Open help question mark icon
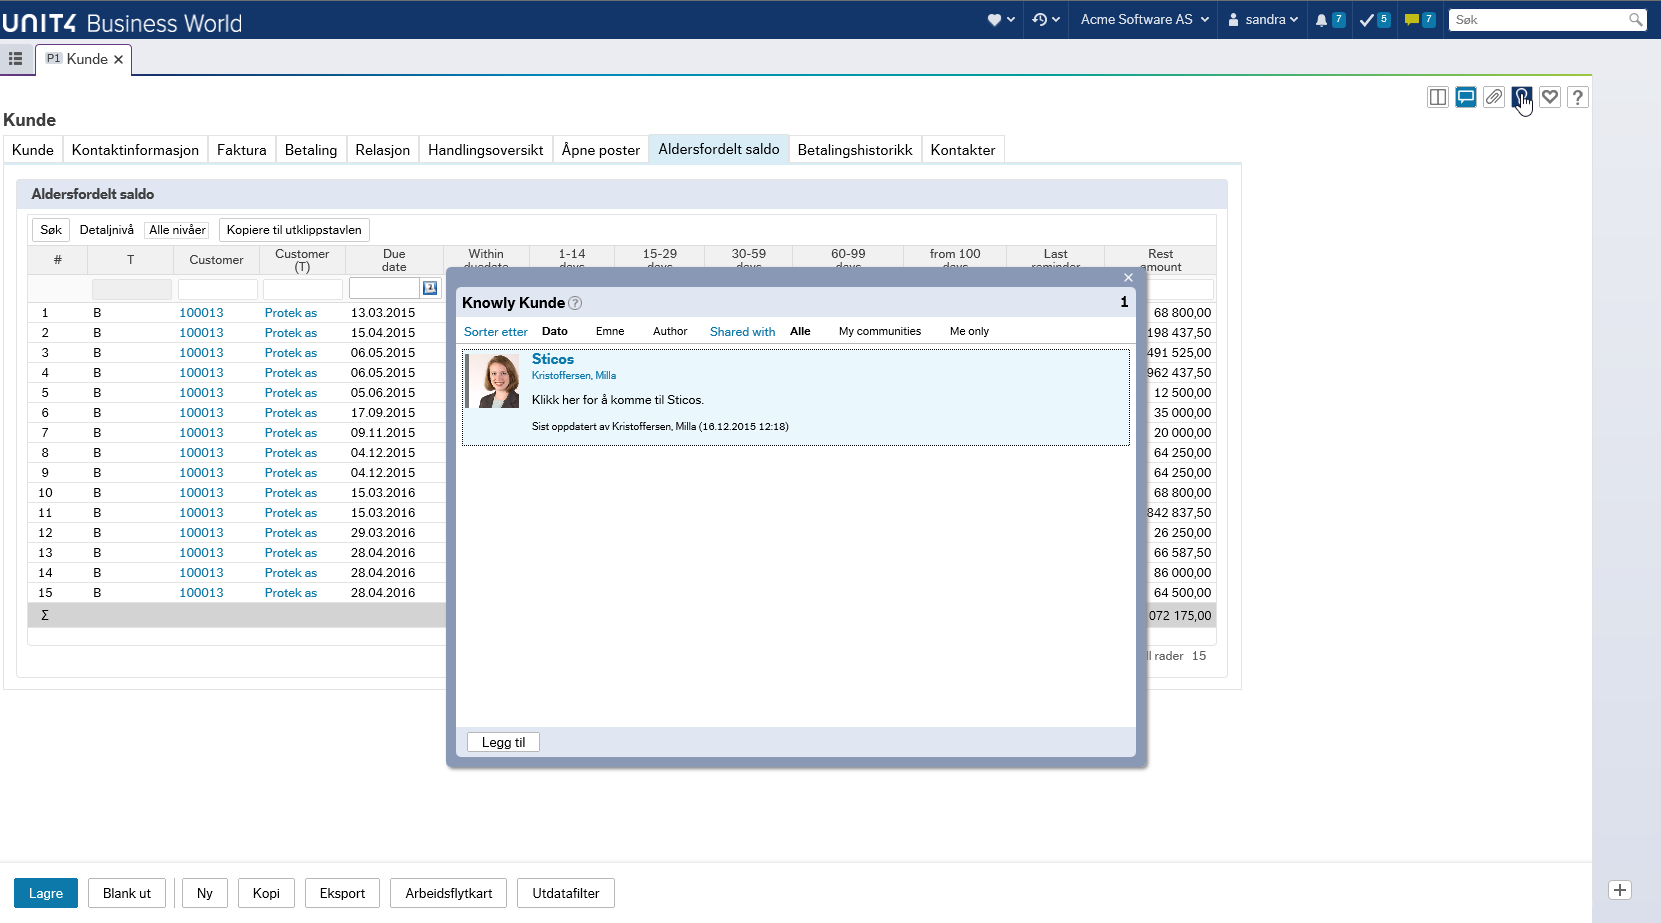1661x923 pixels. (1578, 97)
